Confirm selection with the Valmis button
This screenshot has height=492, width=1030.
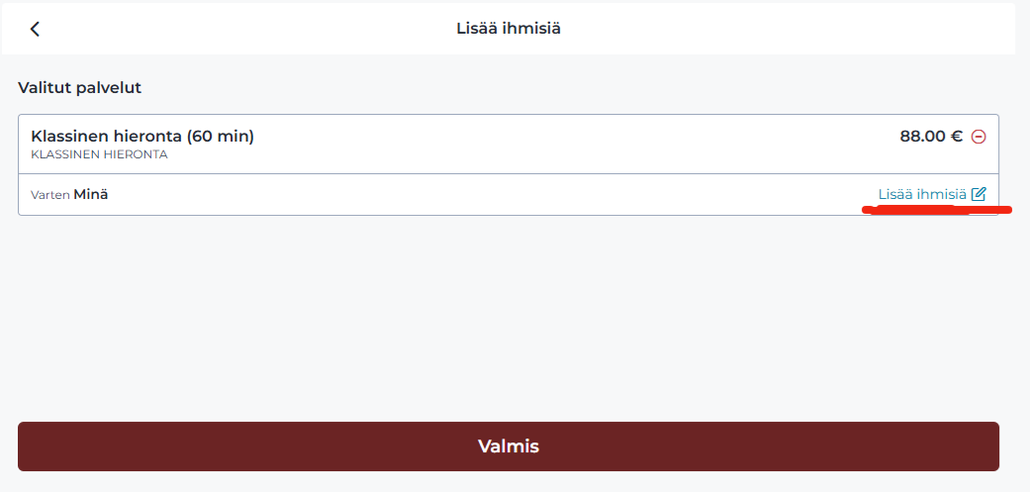click(508, 447)
